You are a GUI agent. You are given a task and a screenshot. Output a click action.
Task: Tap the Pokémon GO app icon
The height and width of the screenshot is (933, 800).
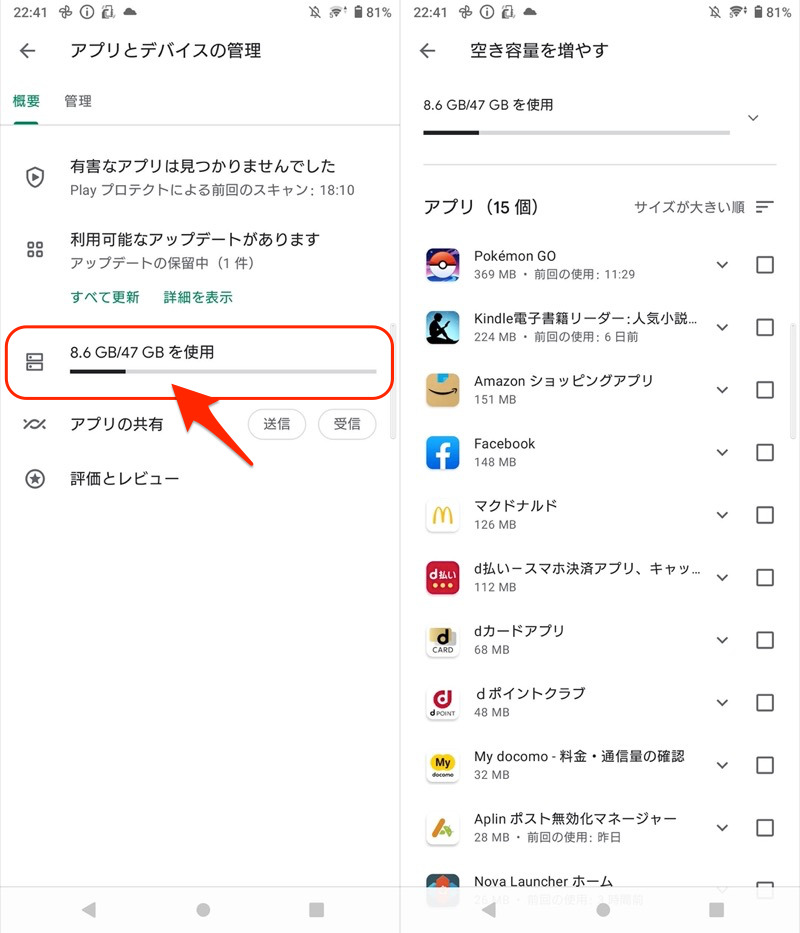pyautogui.click(x=443, y=265)
